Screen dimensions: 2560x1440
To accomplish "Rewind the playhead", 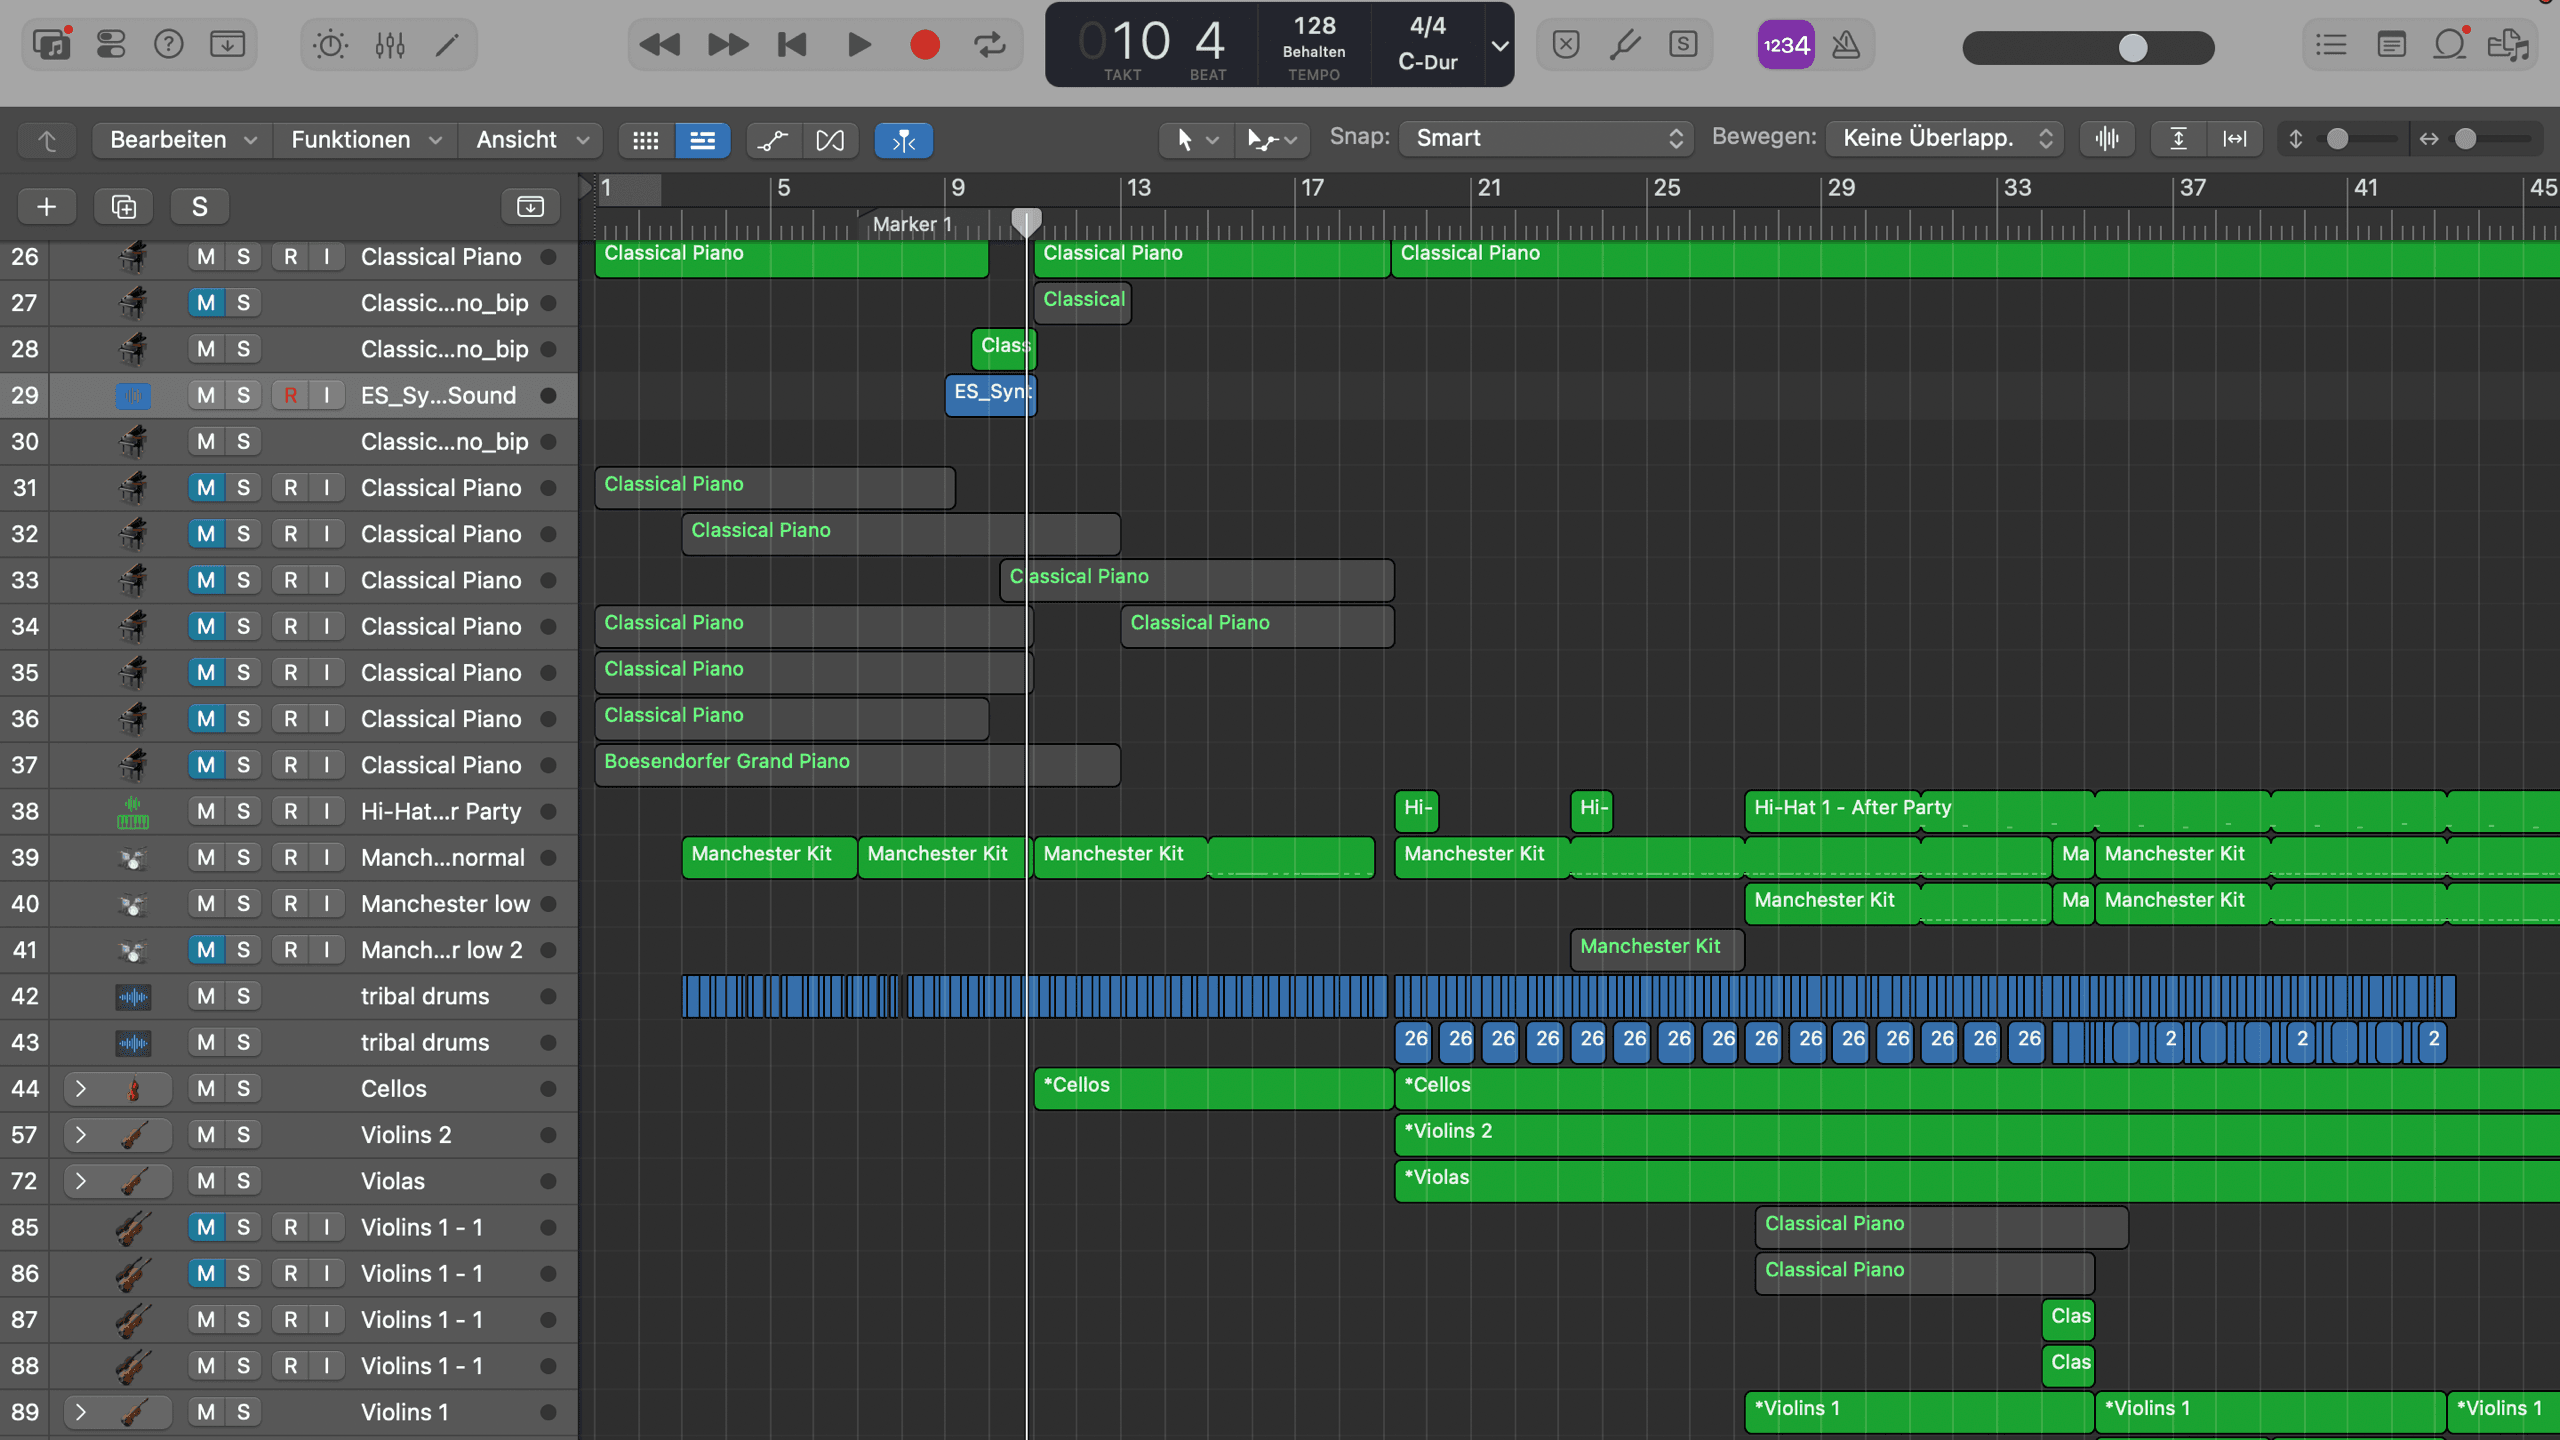I will tap(659, 45).
